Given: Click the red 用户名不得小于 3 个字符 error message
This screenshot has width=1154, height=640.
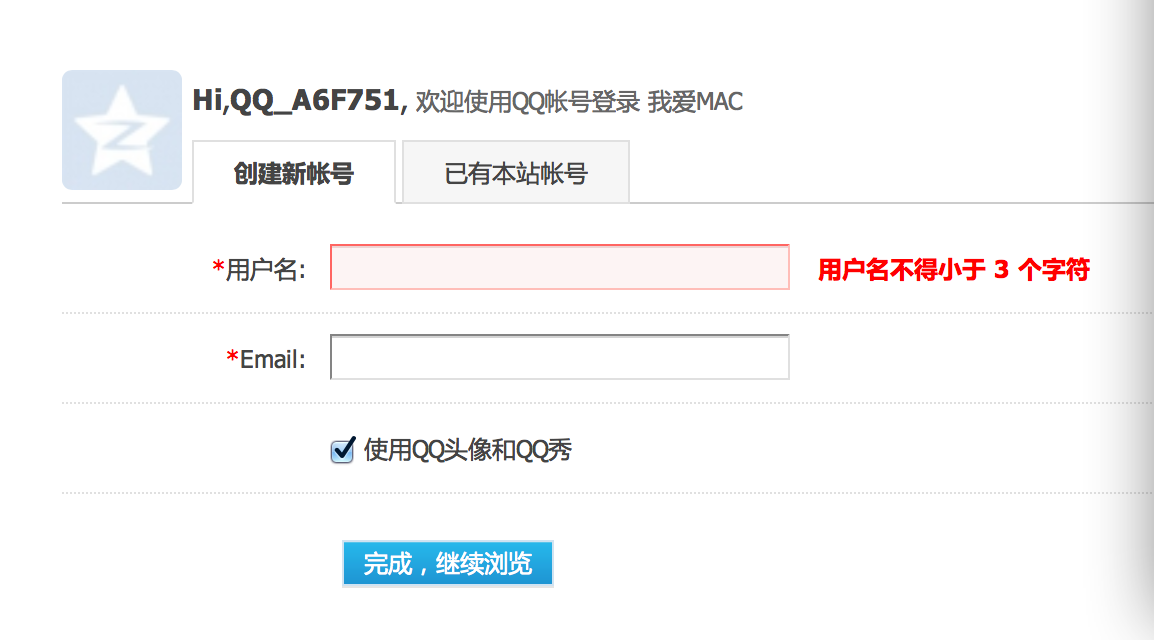Looking at the screenshot, I should tap(953, 269).
